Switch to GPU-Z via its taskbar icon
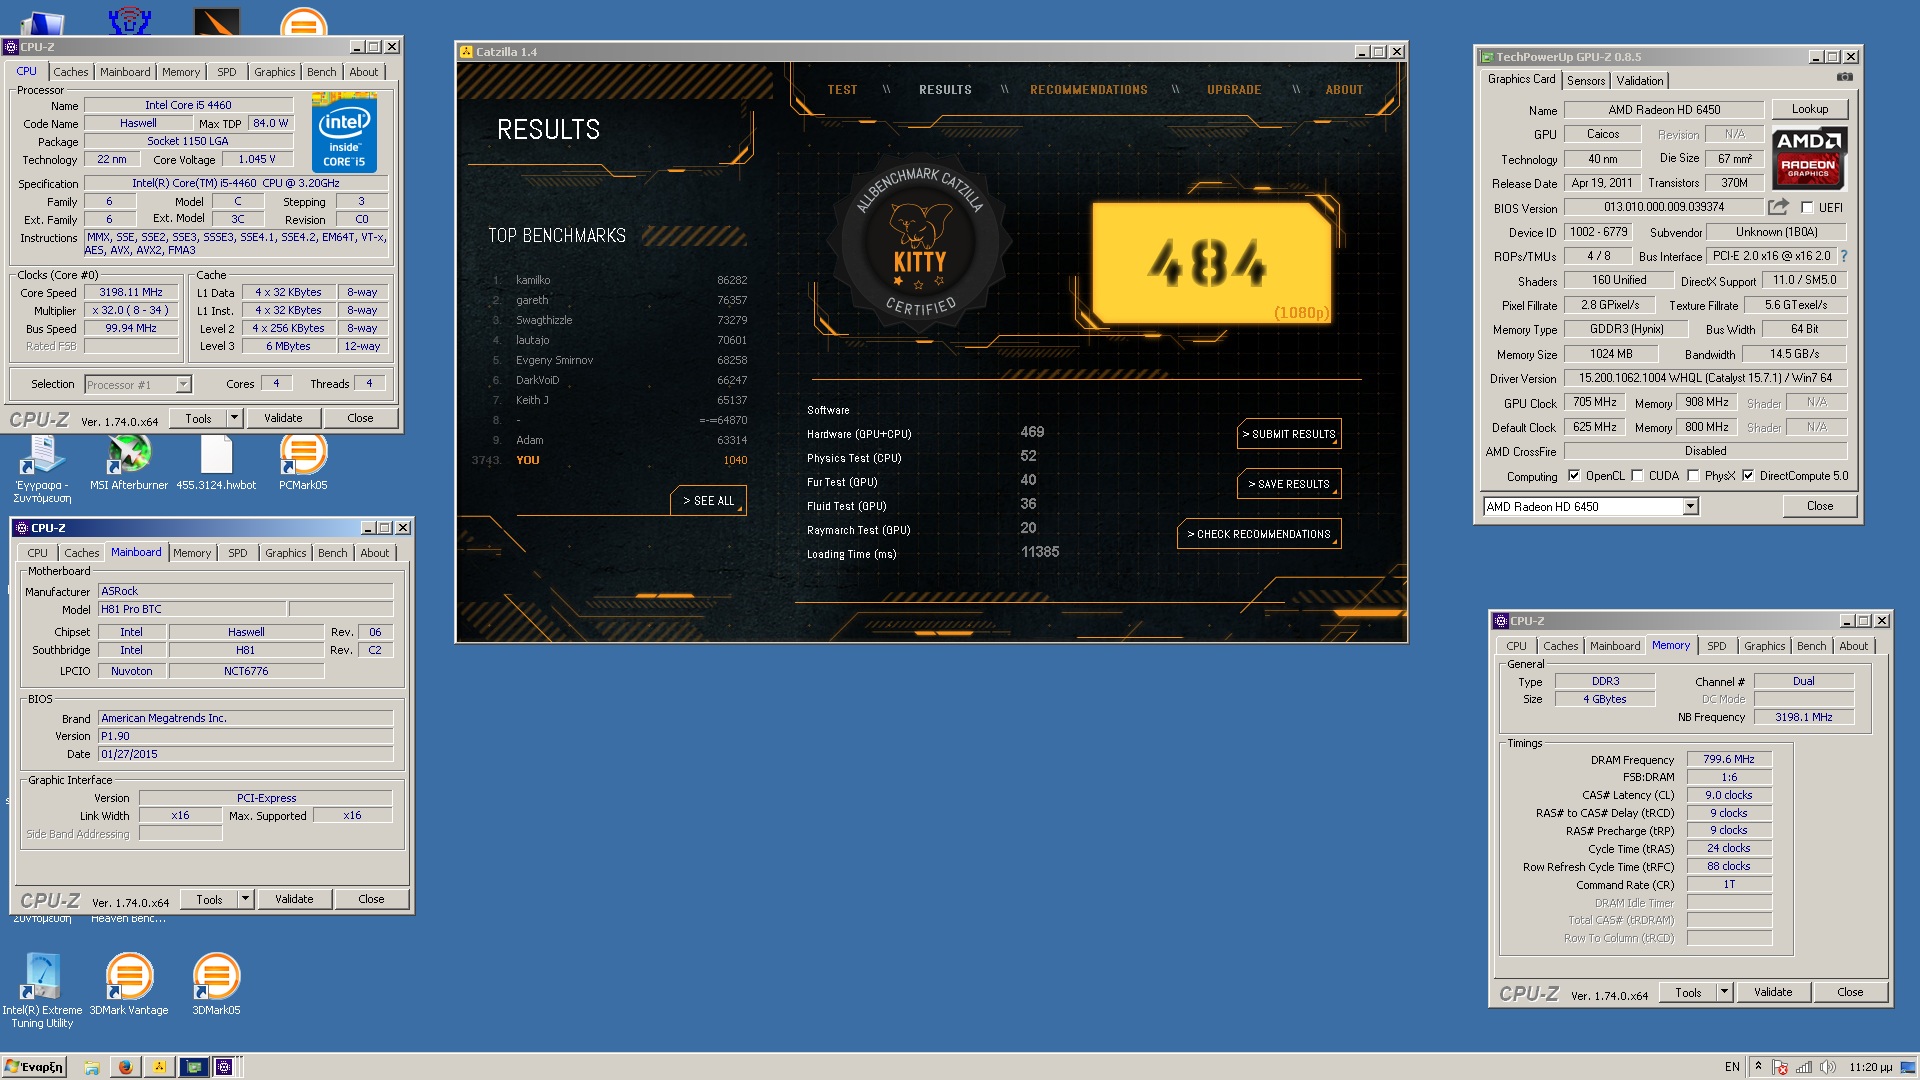The height and width of the screenshot is (1080, 1920). (193, 1067)
